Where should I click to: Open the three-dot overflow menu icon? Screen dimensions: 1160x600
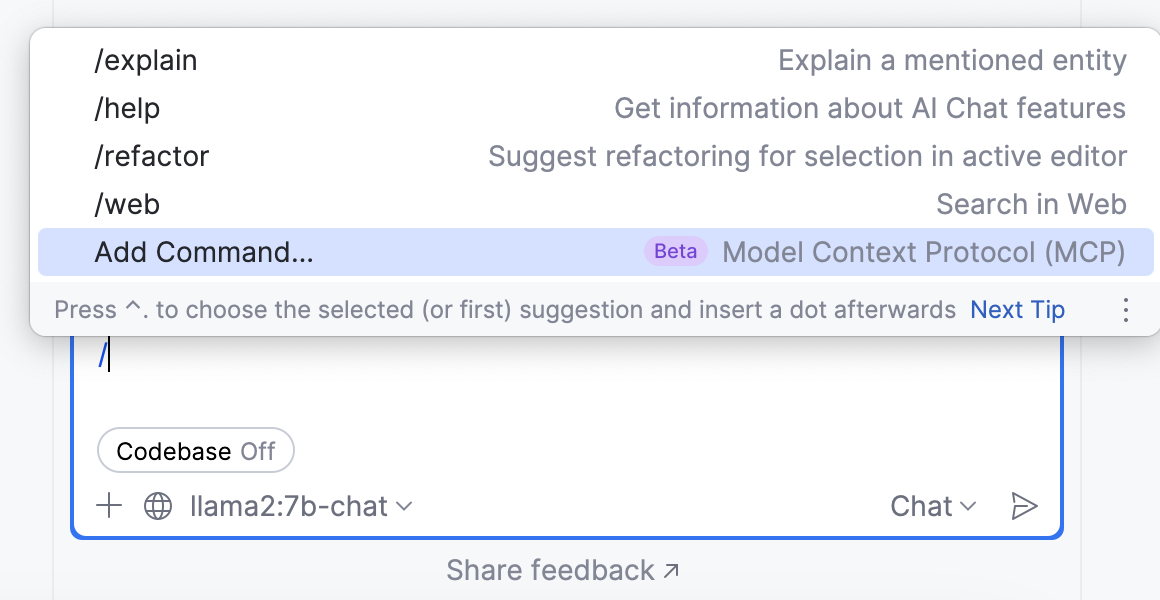point(1126,310)
